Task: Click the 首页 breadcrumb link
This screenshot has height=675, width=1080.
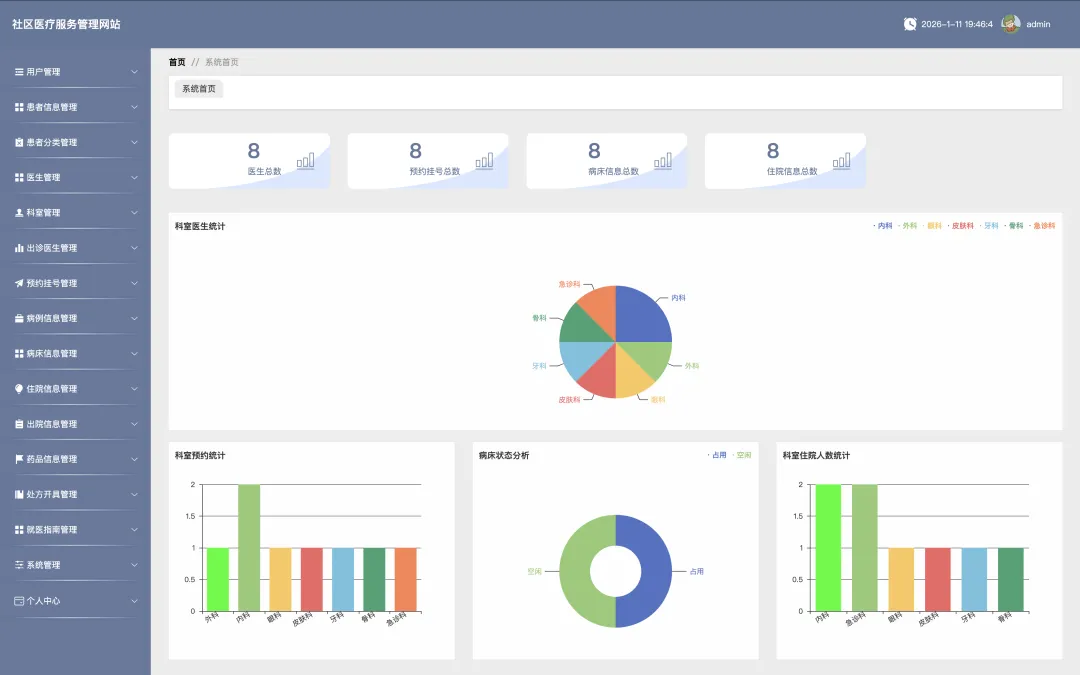Action: pyautogui.click(x=177, y=62)
